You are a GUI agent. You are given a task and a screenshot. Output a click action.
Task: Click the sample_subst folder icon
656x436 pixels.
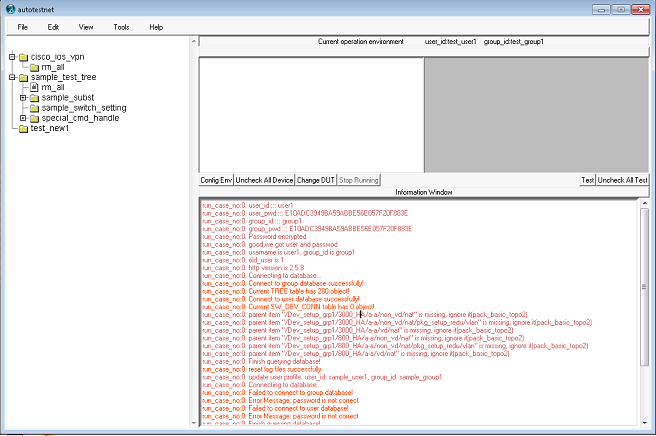coord(34,98)
